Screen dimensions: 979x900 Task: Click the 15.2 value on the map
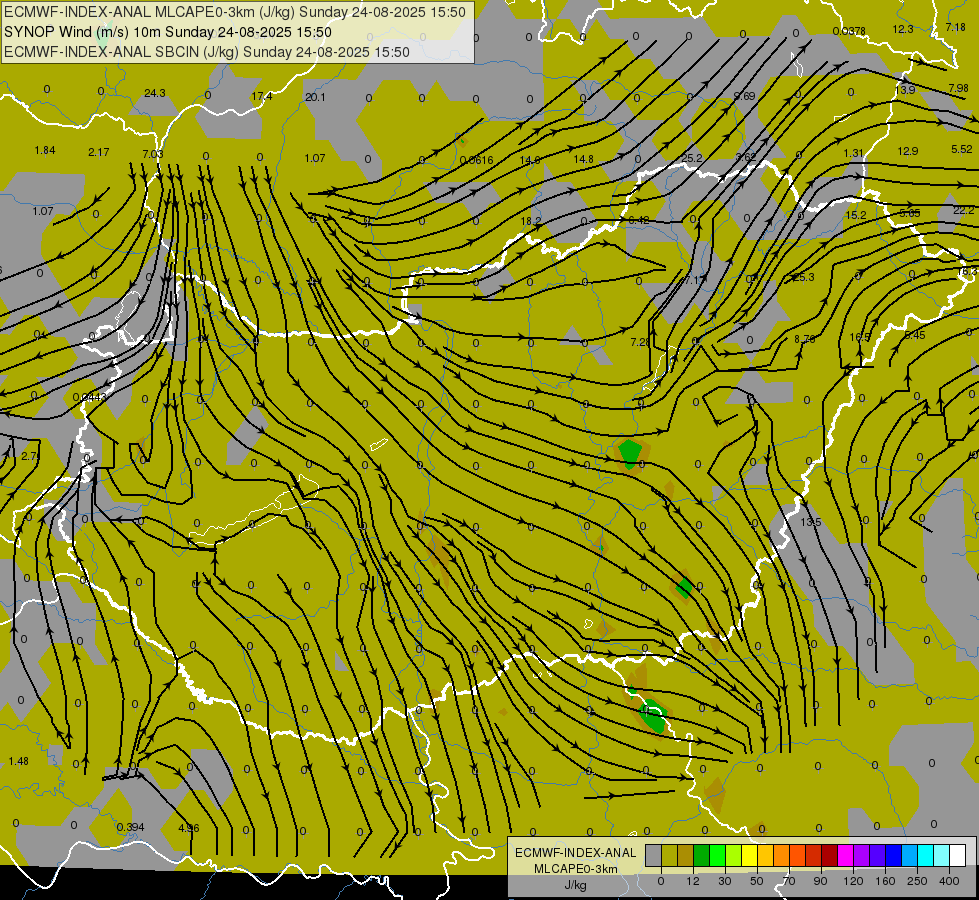point(855,215)
